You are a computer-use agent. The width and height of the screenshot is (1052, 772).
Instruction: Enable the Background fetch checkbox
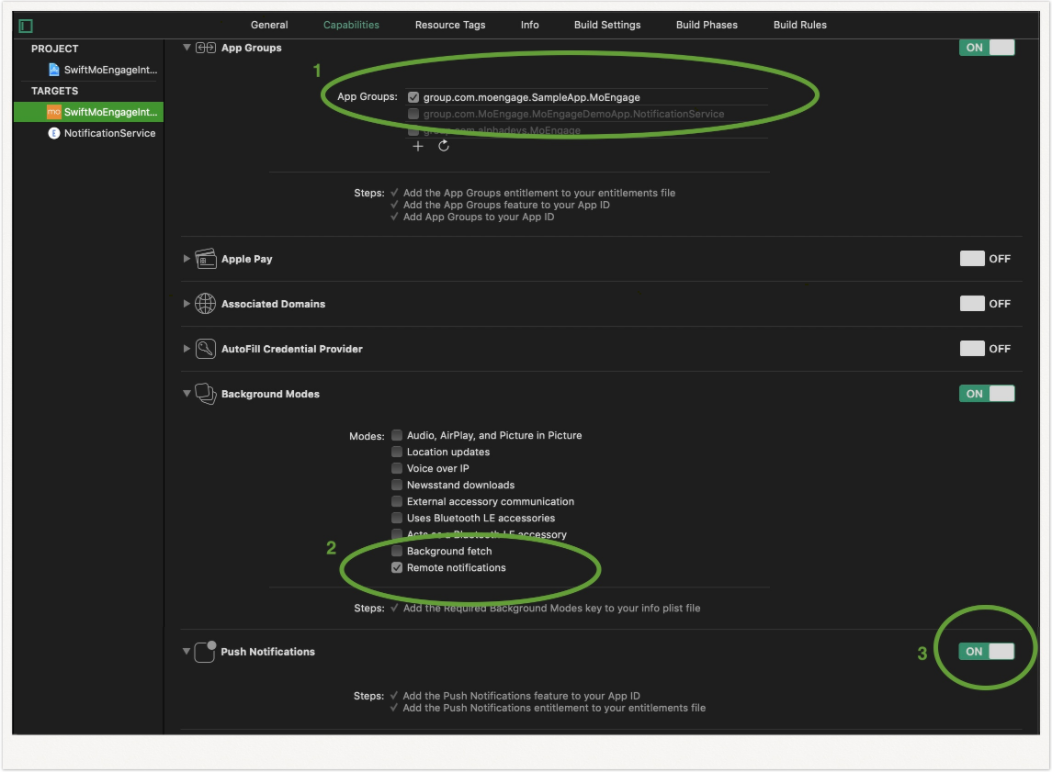397,551
